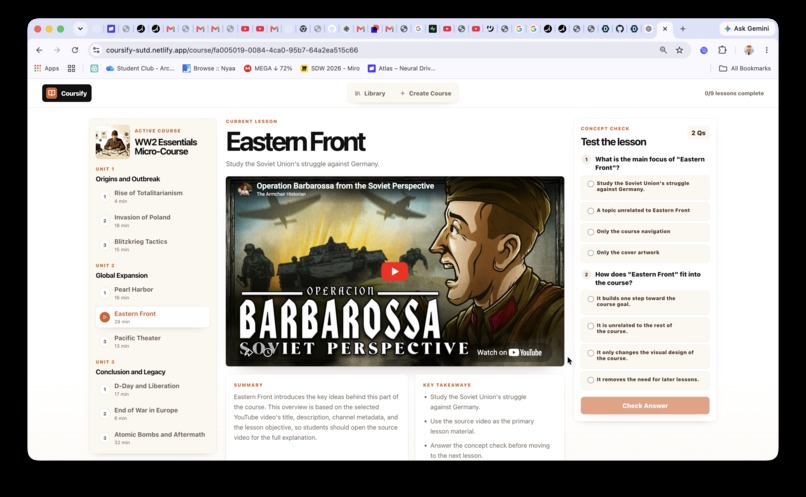Click the Chrome profile avatar
806x497 pixels.
tap(749, 50)
